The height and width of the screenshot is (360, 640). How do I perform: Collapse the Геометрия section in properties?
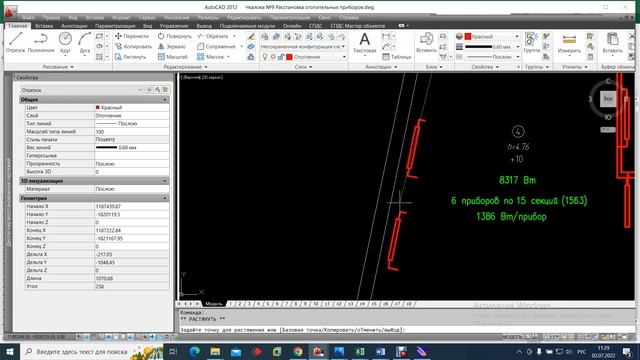(164, 198)
